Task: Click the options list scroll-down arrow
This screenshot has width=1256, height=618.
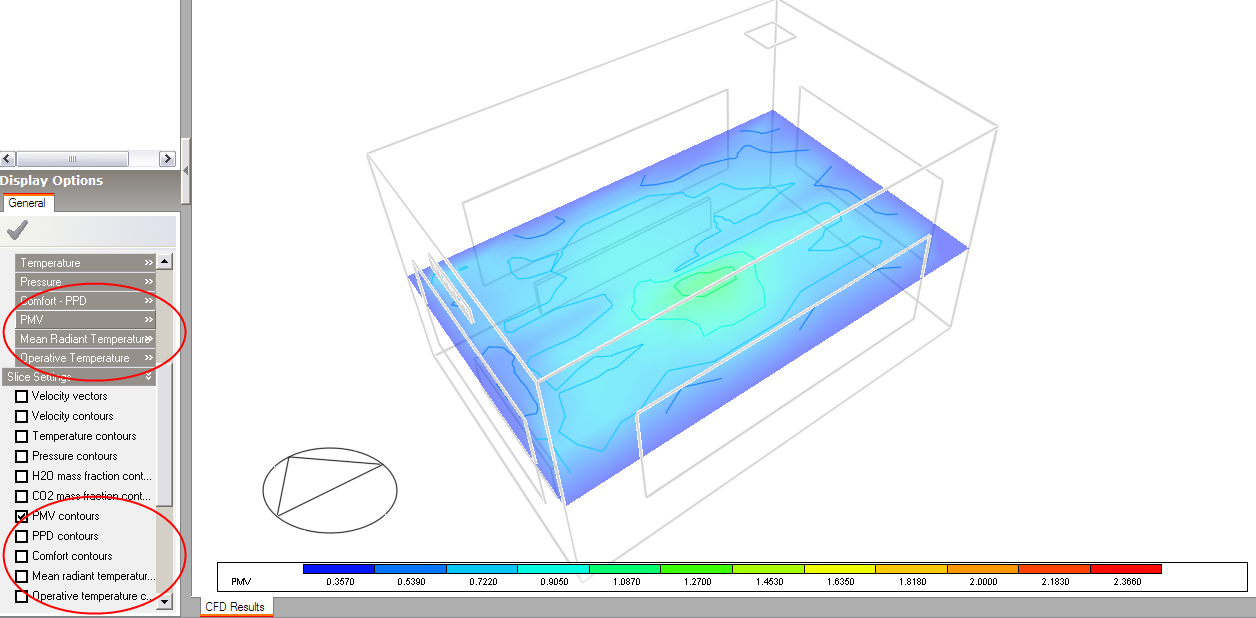Action: coord(164,602)
